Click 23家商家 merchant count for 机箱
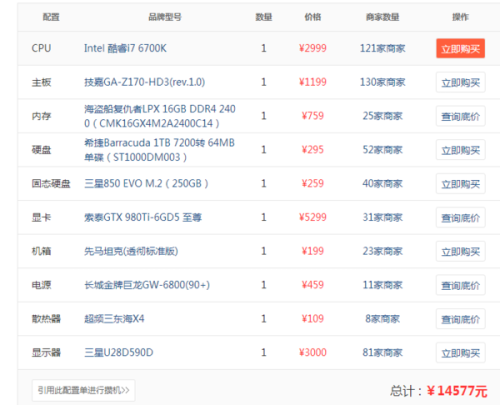This screenshot has width=500, height=405. click(x=383, y=251)
